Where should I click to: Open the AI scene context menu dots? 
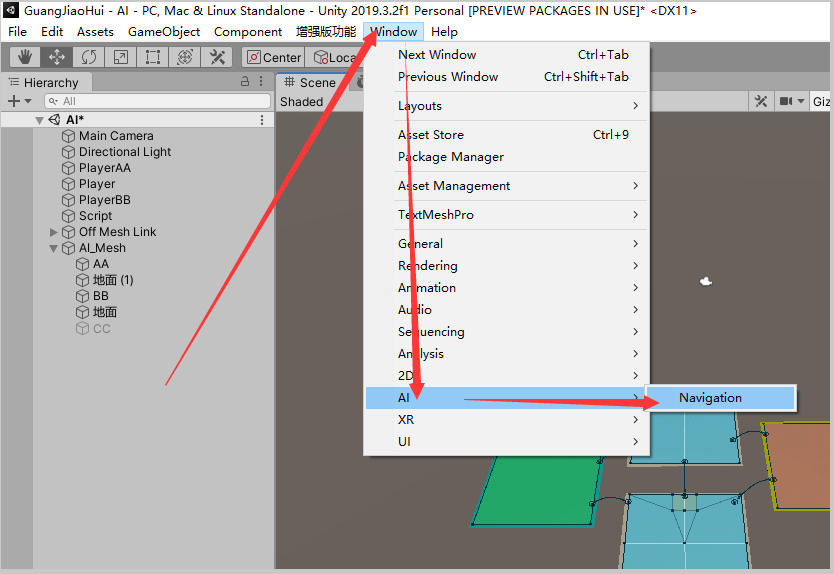(262, 120)
